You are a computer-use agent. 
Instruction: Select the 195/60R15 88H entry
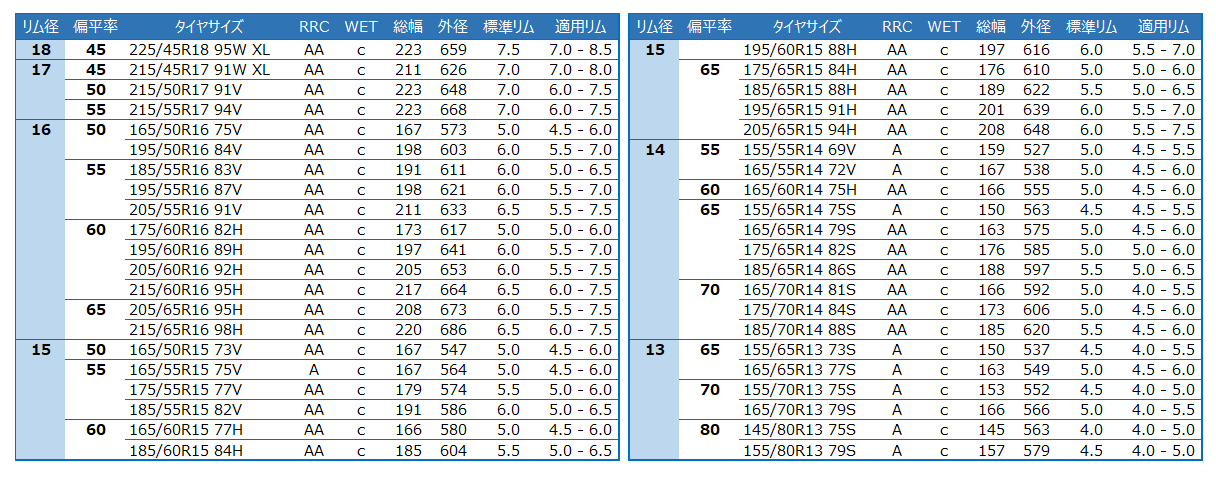coord(800,49)
